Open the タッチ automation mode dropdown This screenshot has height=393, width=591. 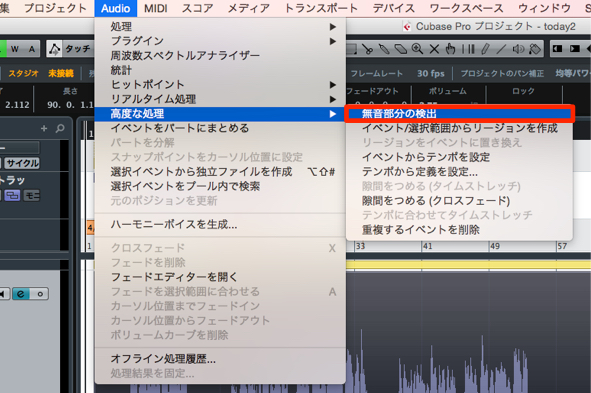pyautogui.click(x=78, y=49)
